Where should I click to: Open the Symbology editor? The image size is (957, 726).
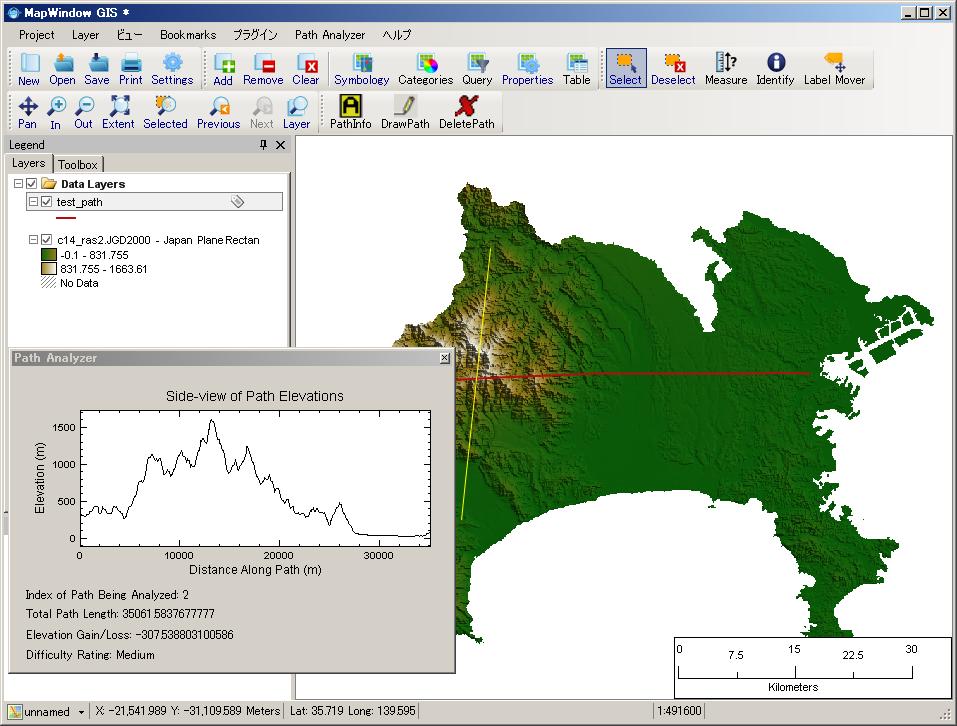coord(361,65)
